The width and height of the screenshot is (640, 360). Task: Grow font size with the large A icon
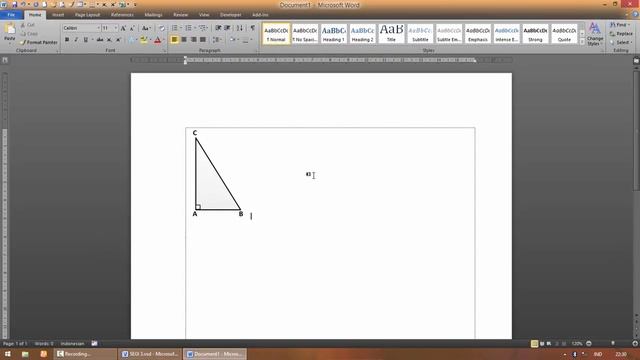(123, 28)
